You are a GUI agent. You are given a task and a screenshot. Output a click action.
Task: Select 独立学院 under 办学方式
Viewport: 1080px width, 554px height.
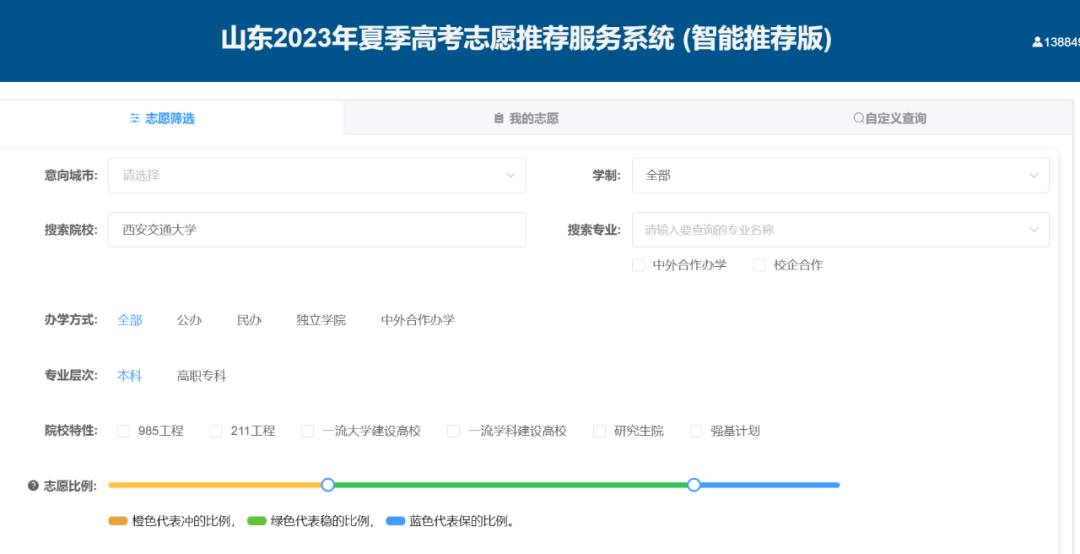(x=321, y=320)
